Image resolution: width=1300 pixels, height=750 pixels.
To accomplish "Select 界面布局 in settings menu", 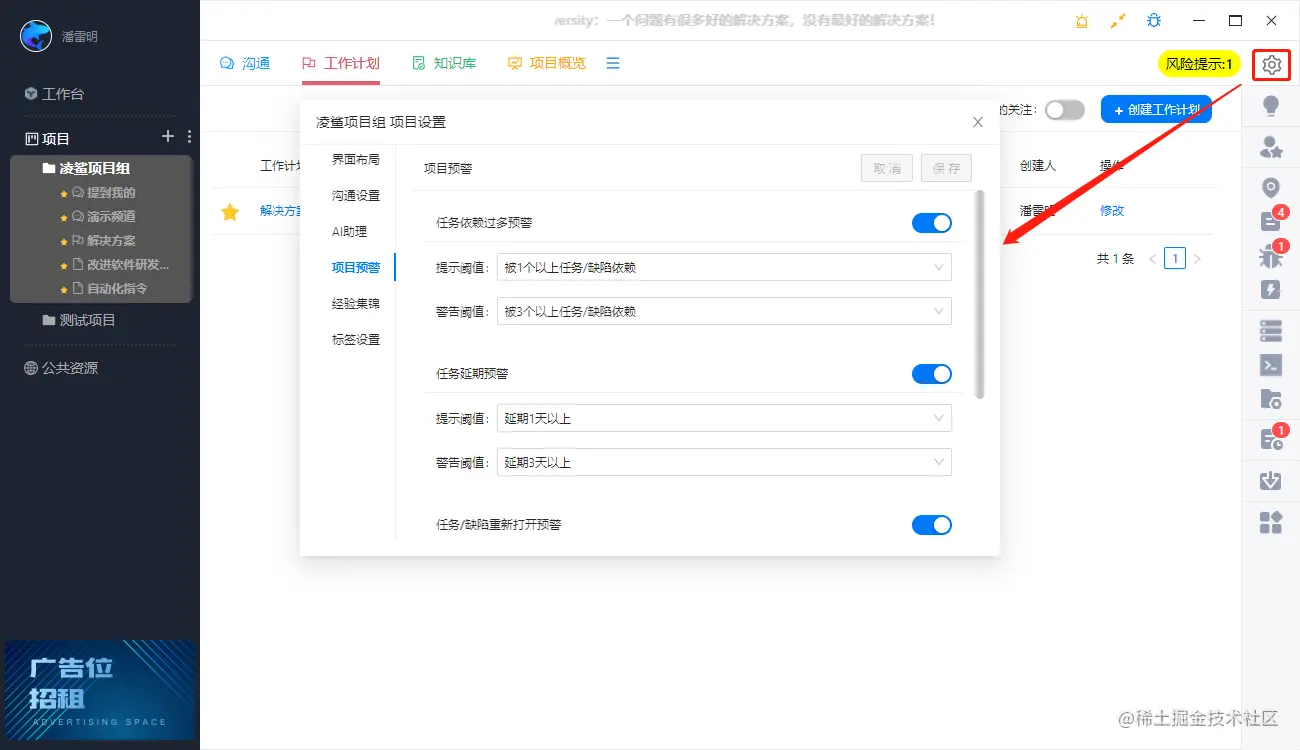I will (x=356, y=159).
